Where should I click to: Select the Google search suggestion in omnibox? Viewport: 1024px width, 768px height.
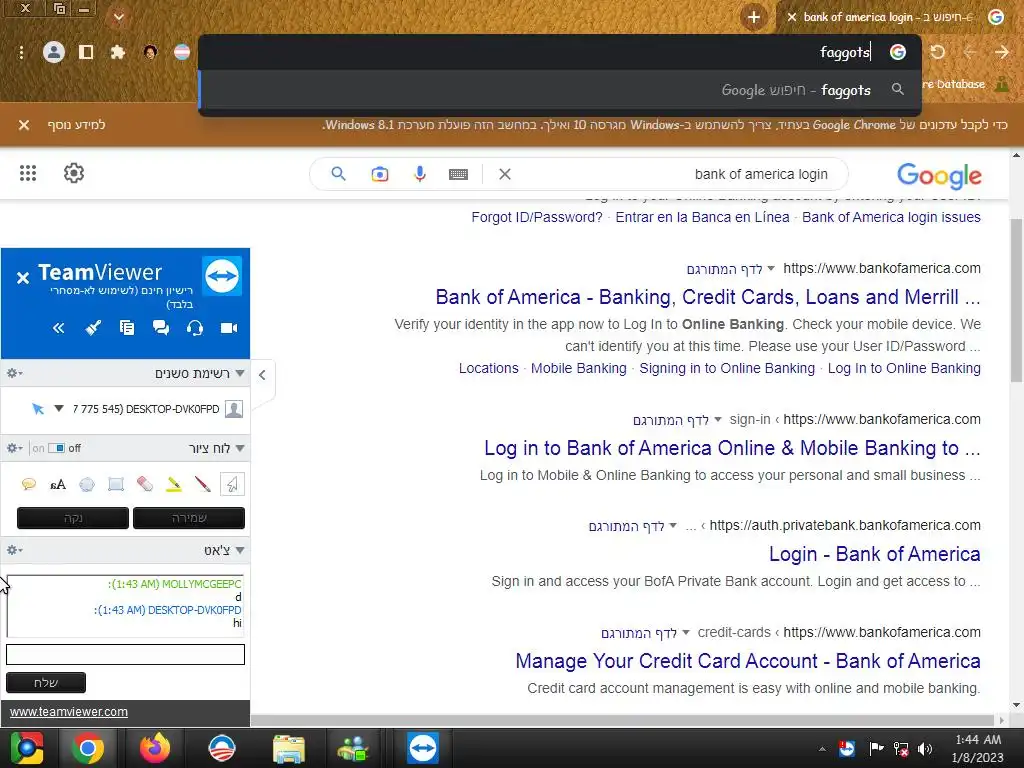(560, 90)
